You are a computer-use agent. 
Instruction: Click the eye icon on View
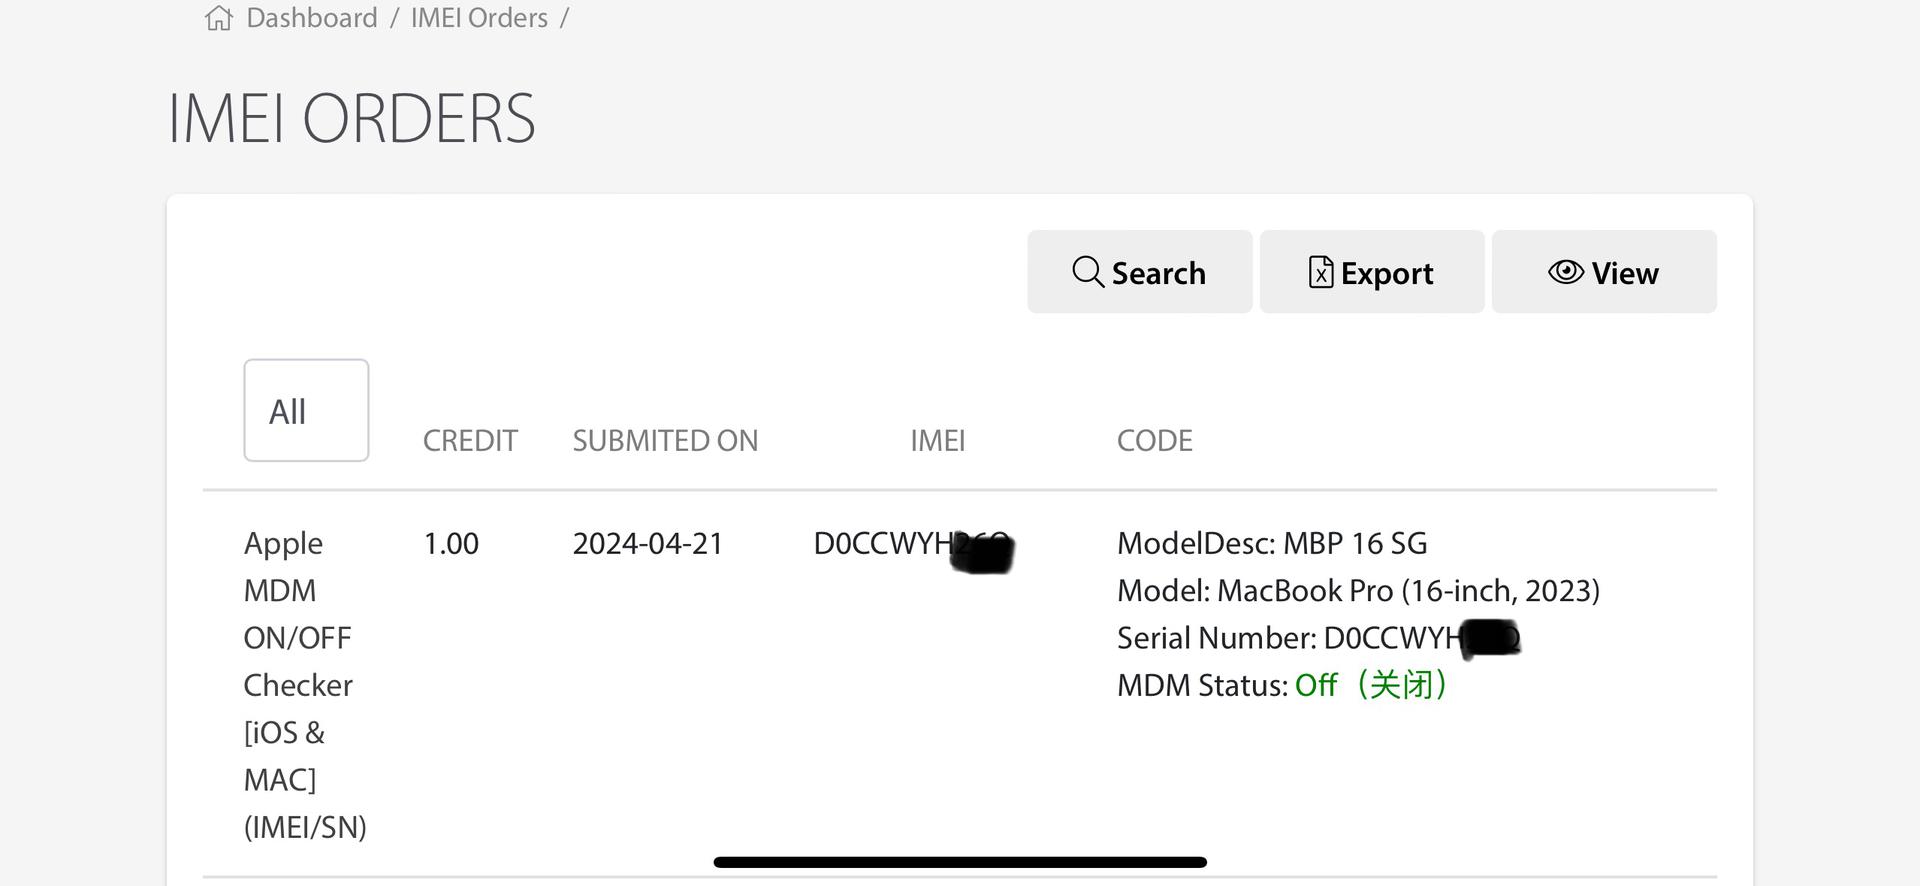pos(1566,272)
